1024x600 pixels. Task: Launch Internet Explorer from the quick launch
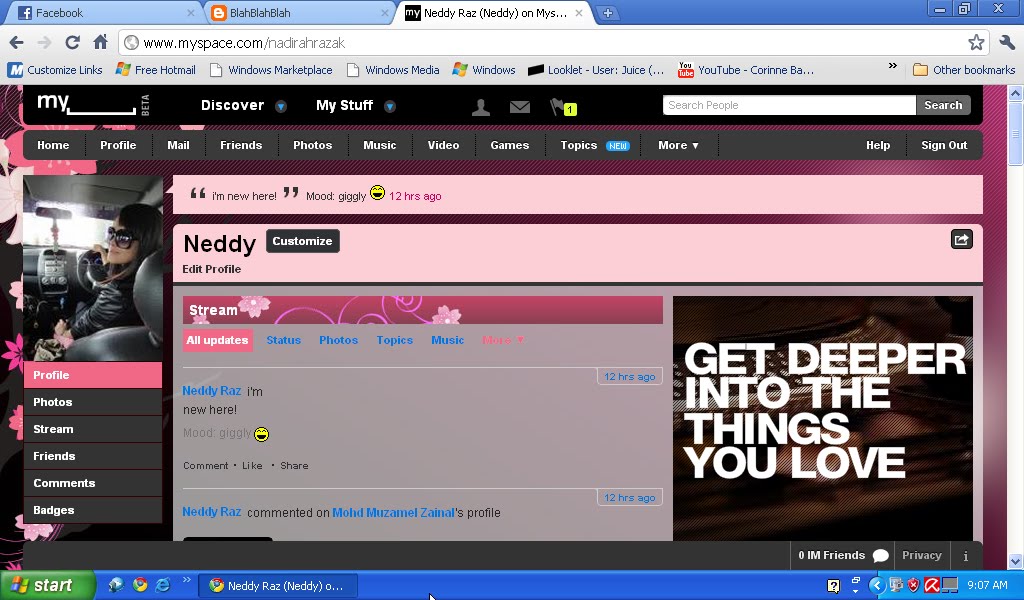163,584
